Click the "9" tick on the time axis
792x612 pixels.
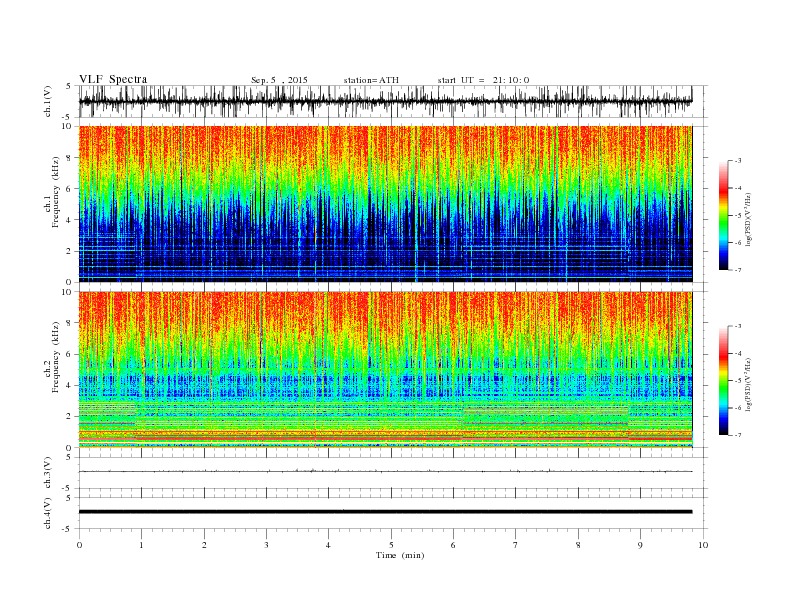pyautogui.click(x=640, y=545)
